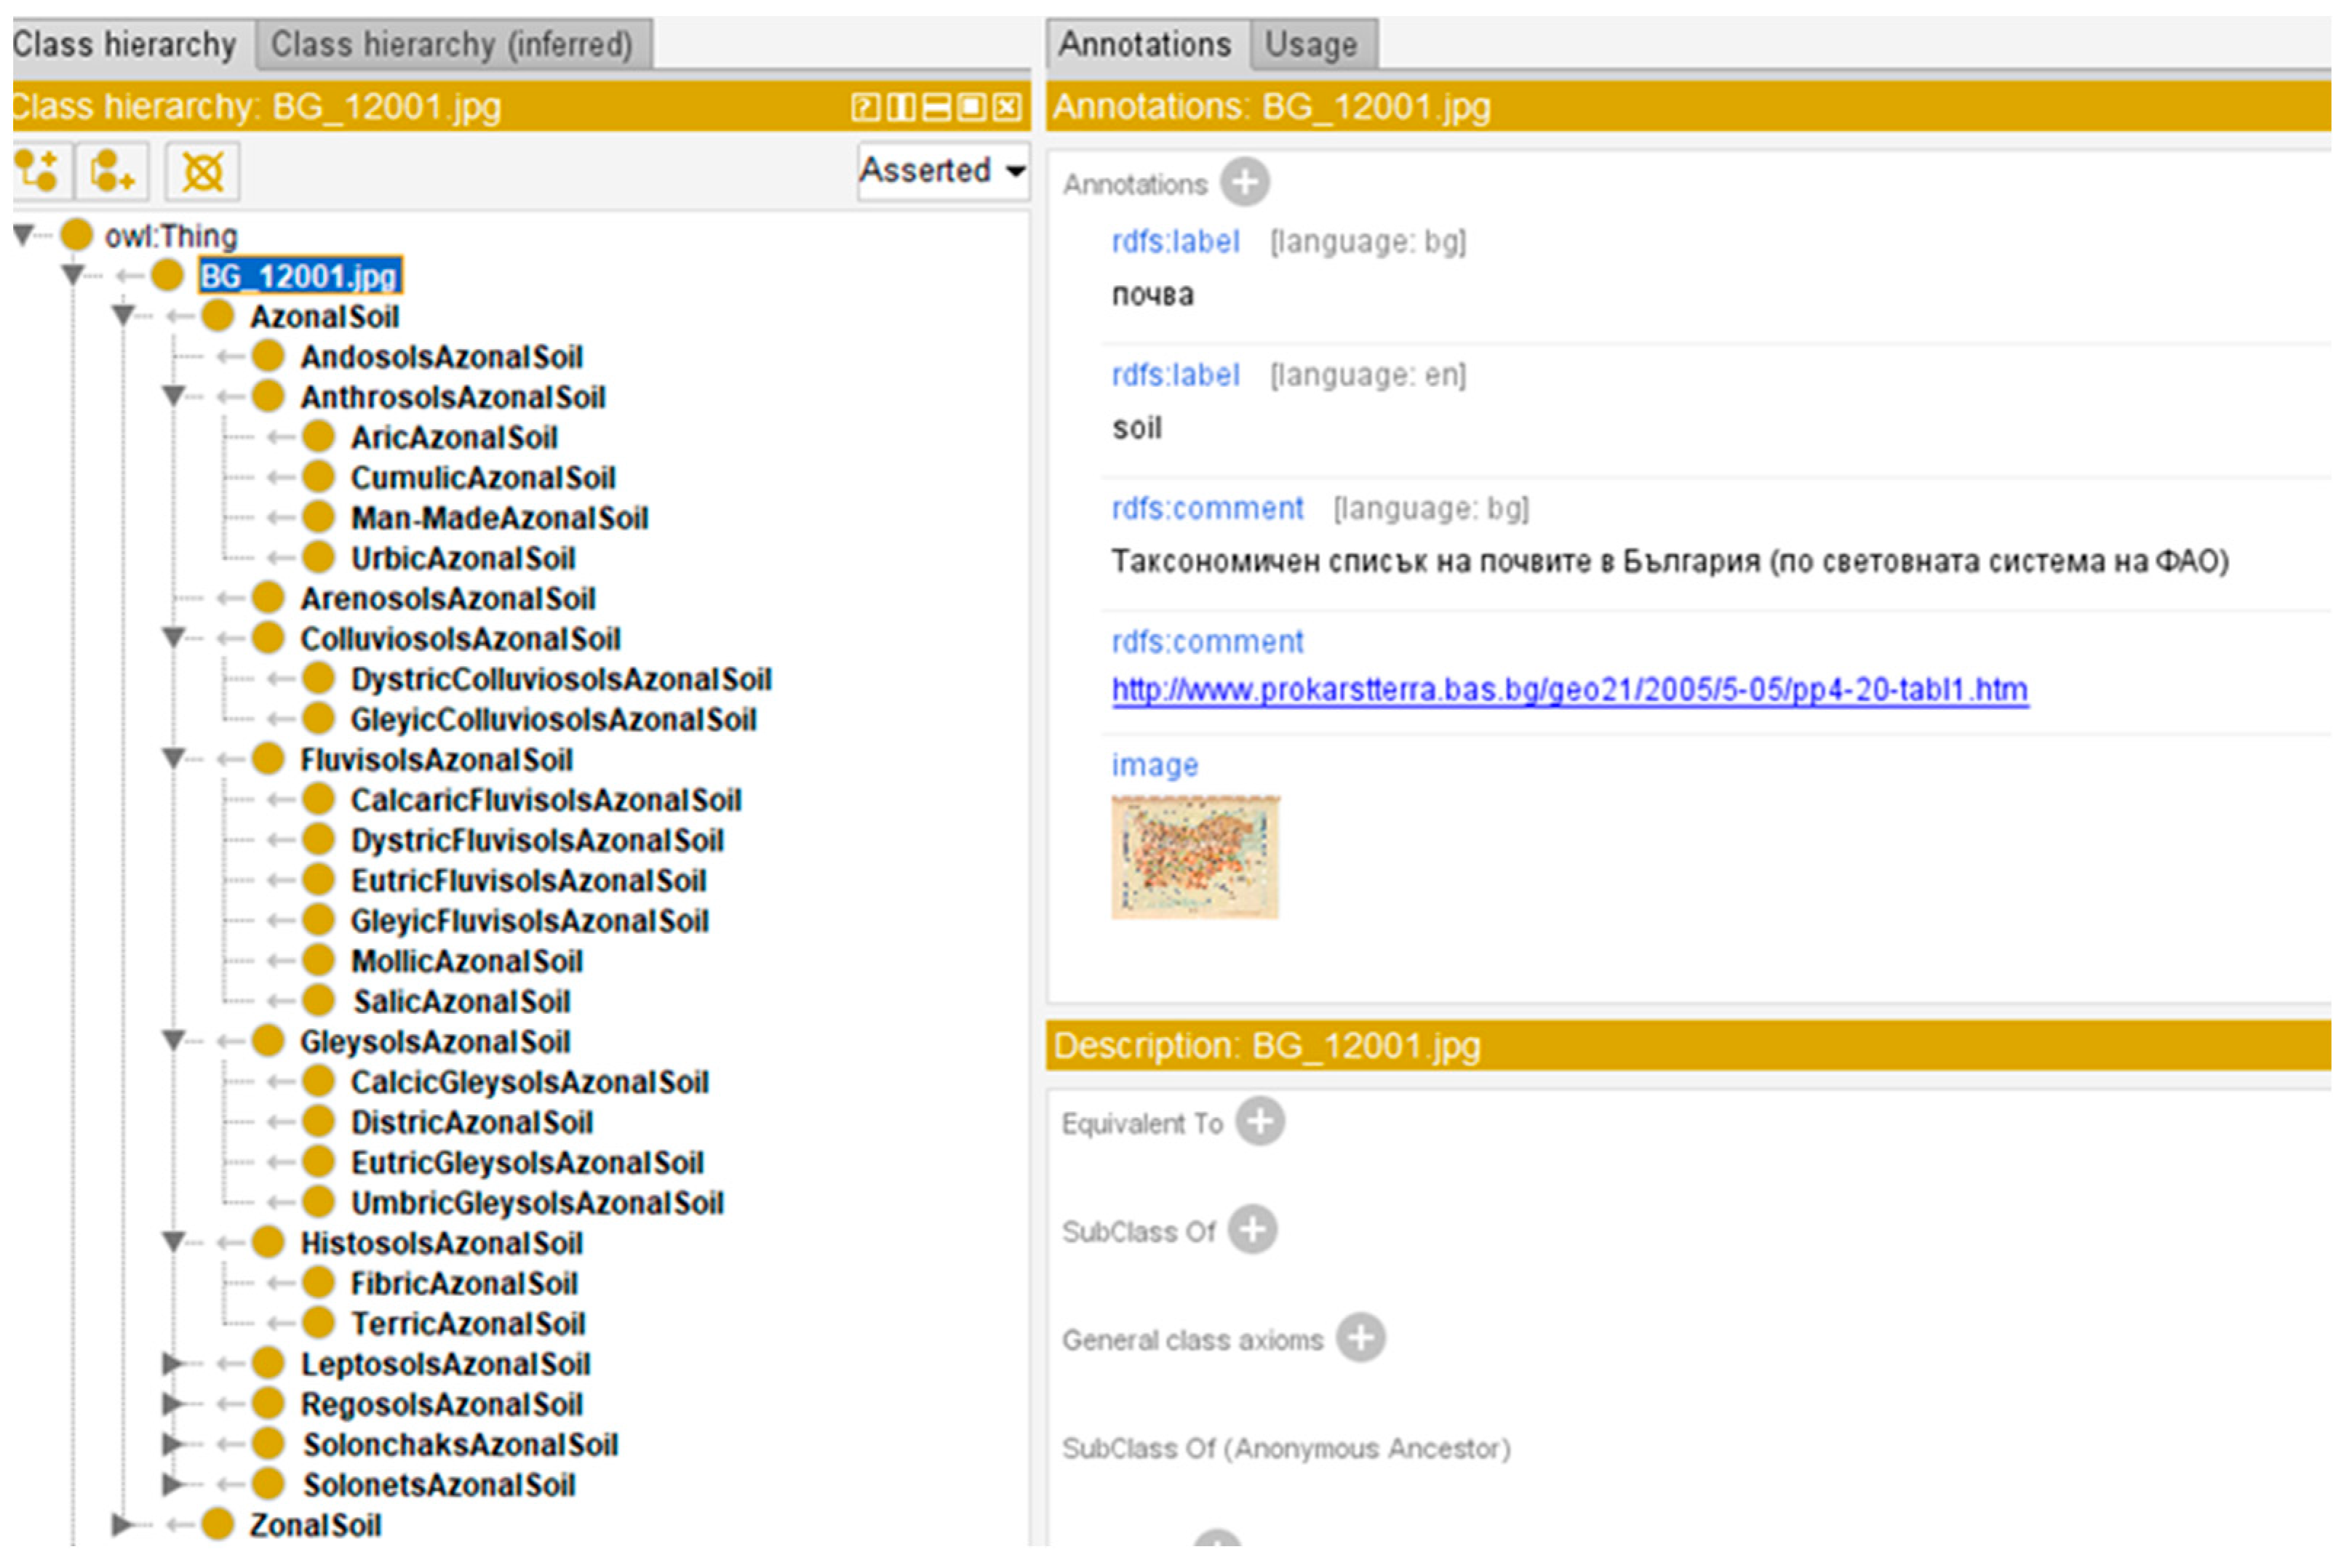Select the owl:Thing root class

[x=171, y=236]
